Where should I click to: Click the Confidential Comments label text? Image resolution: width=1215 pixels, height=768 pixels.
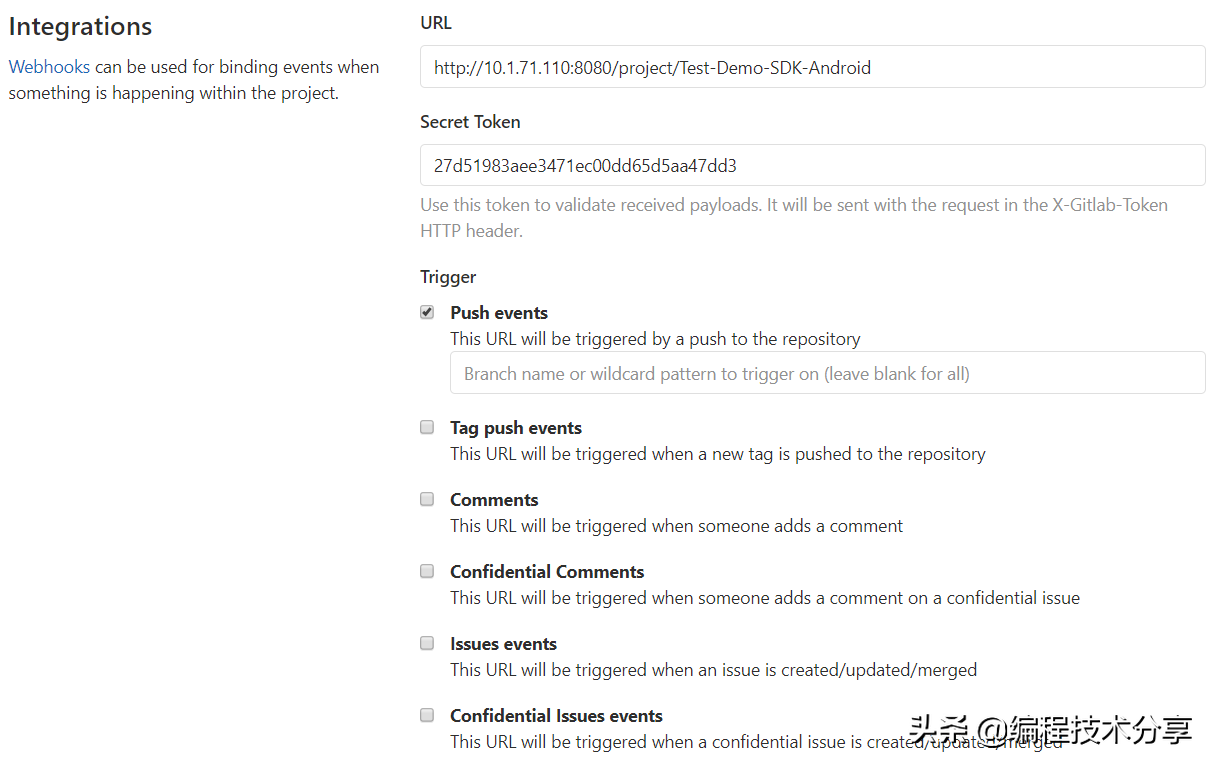(547, 572)
